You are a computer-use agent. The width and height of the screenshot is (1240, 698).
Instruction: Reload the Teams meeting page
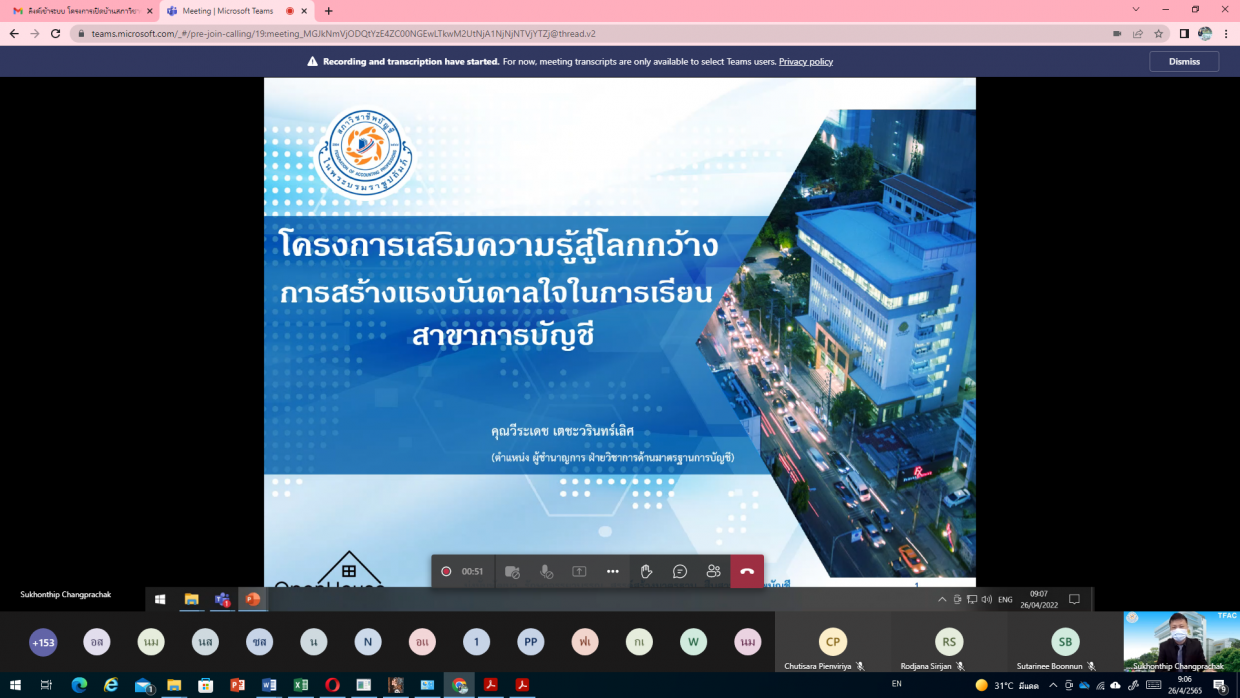(56, 33)
